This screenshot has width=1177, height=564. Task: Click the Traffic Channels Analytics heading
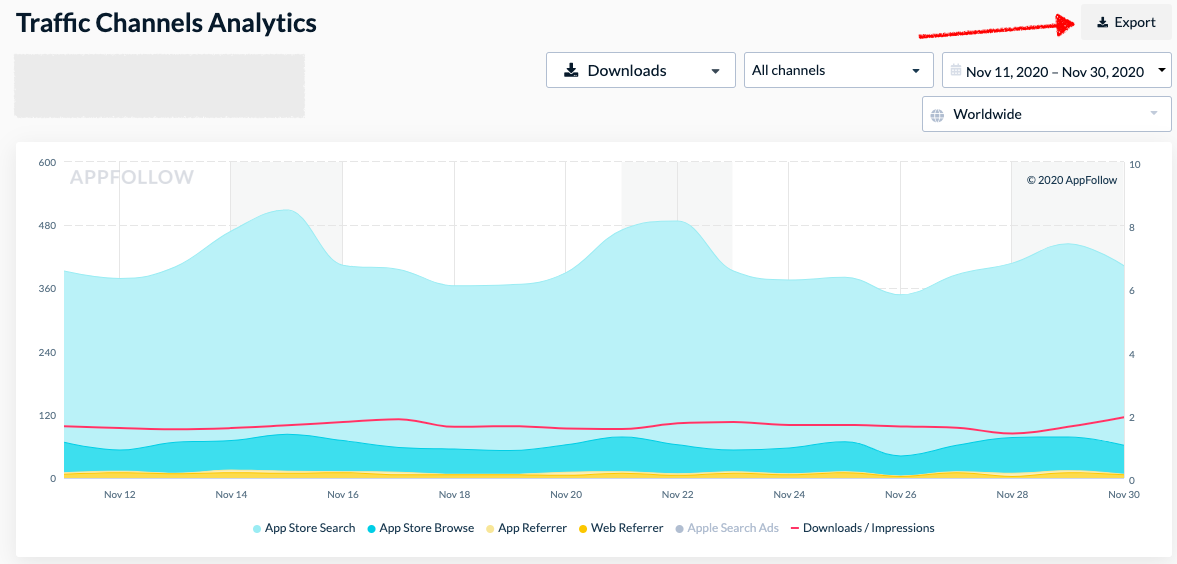pos(166,23)
